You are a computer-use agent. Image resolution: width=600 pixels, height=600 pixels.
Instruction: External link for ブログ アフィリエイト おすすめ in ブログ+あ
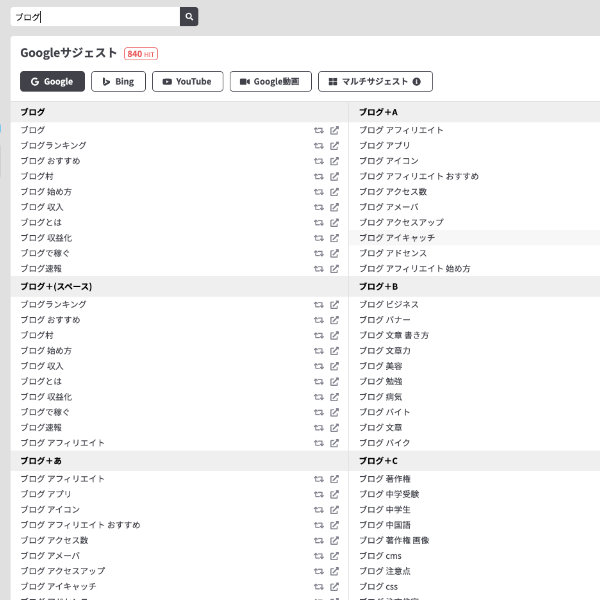coord(334,525)
